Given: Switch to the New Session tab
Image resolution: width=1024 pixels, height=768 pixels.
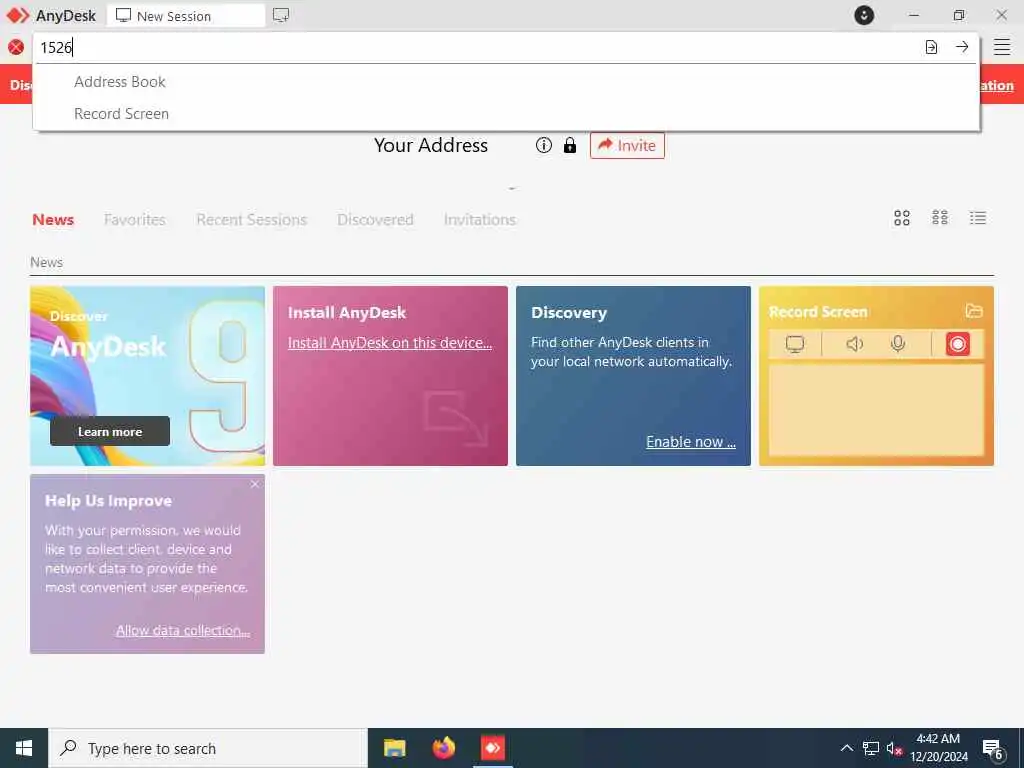Looking at the screenshot, I should coord(186,16).
